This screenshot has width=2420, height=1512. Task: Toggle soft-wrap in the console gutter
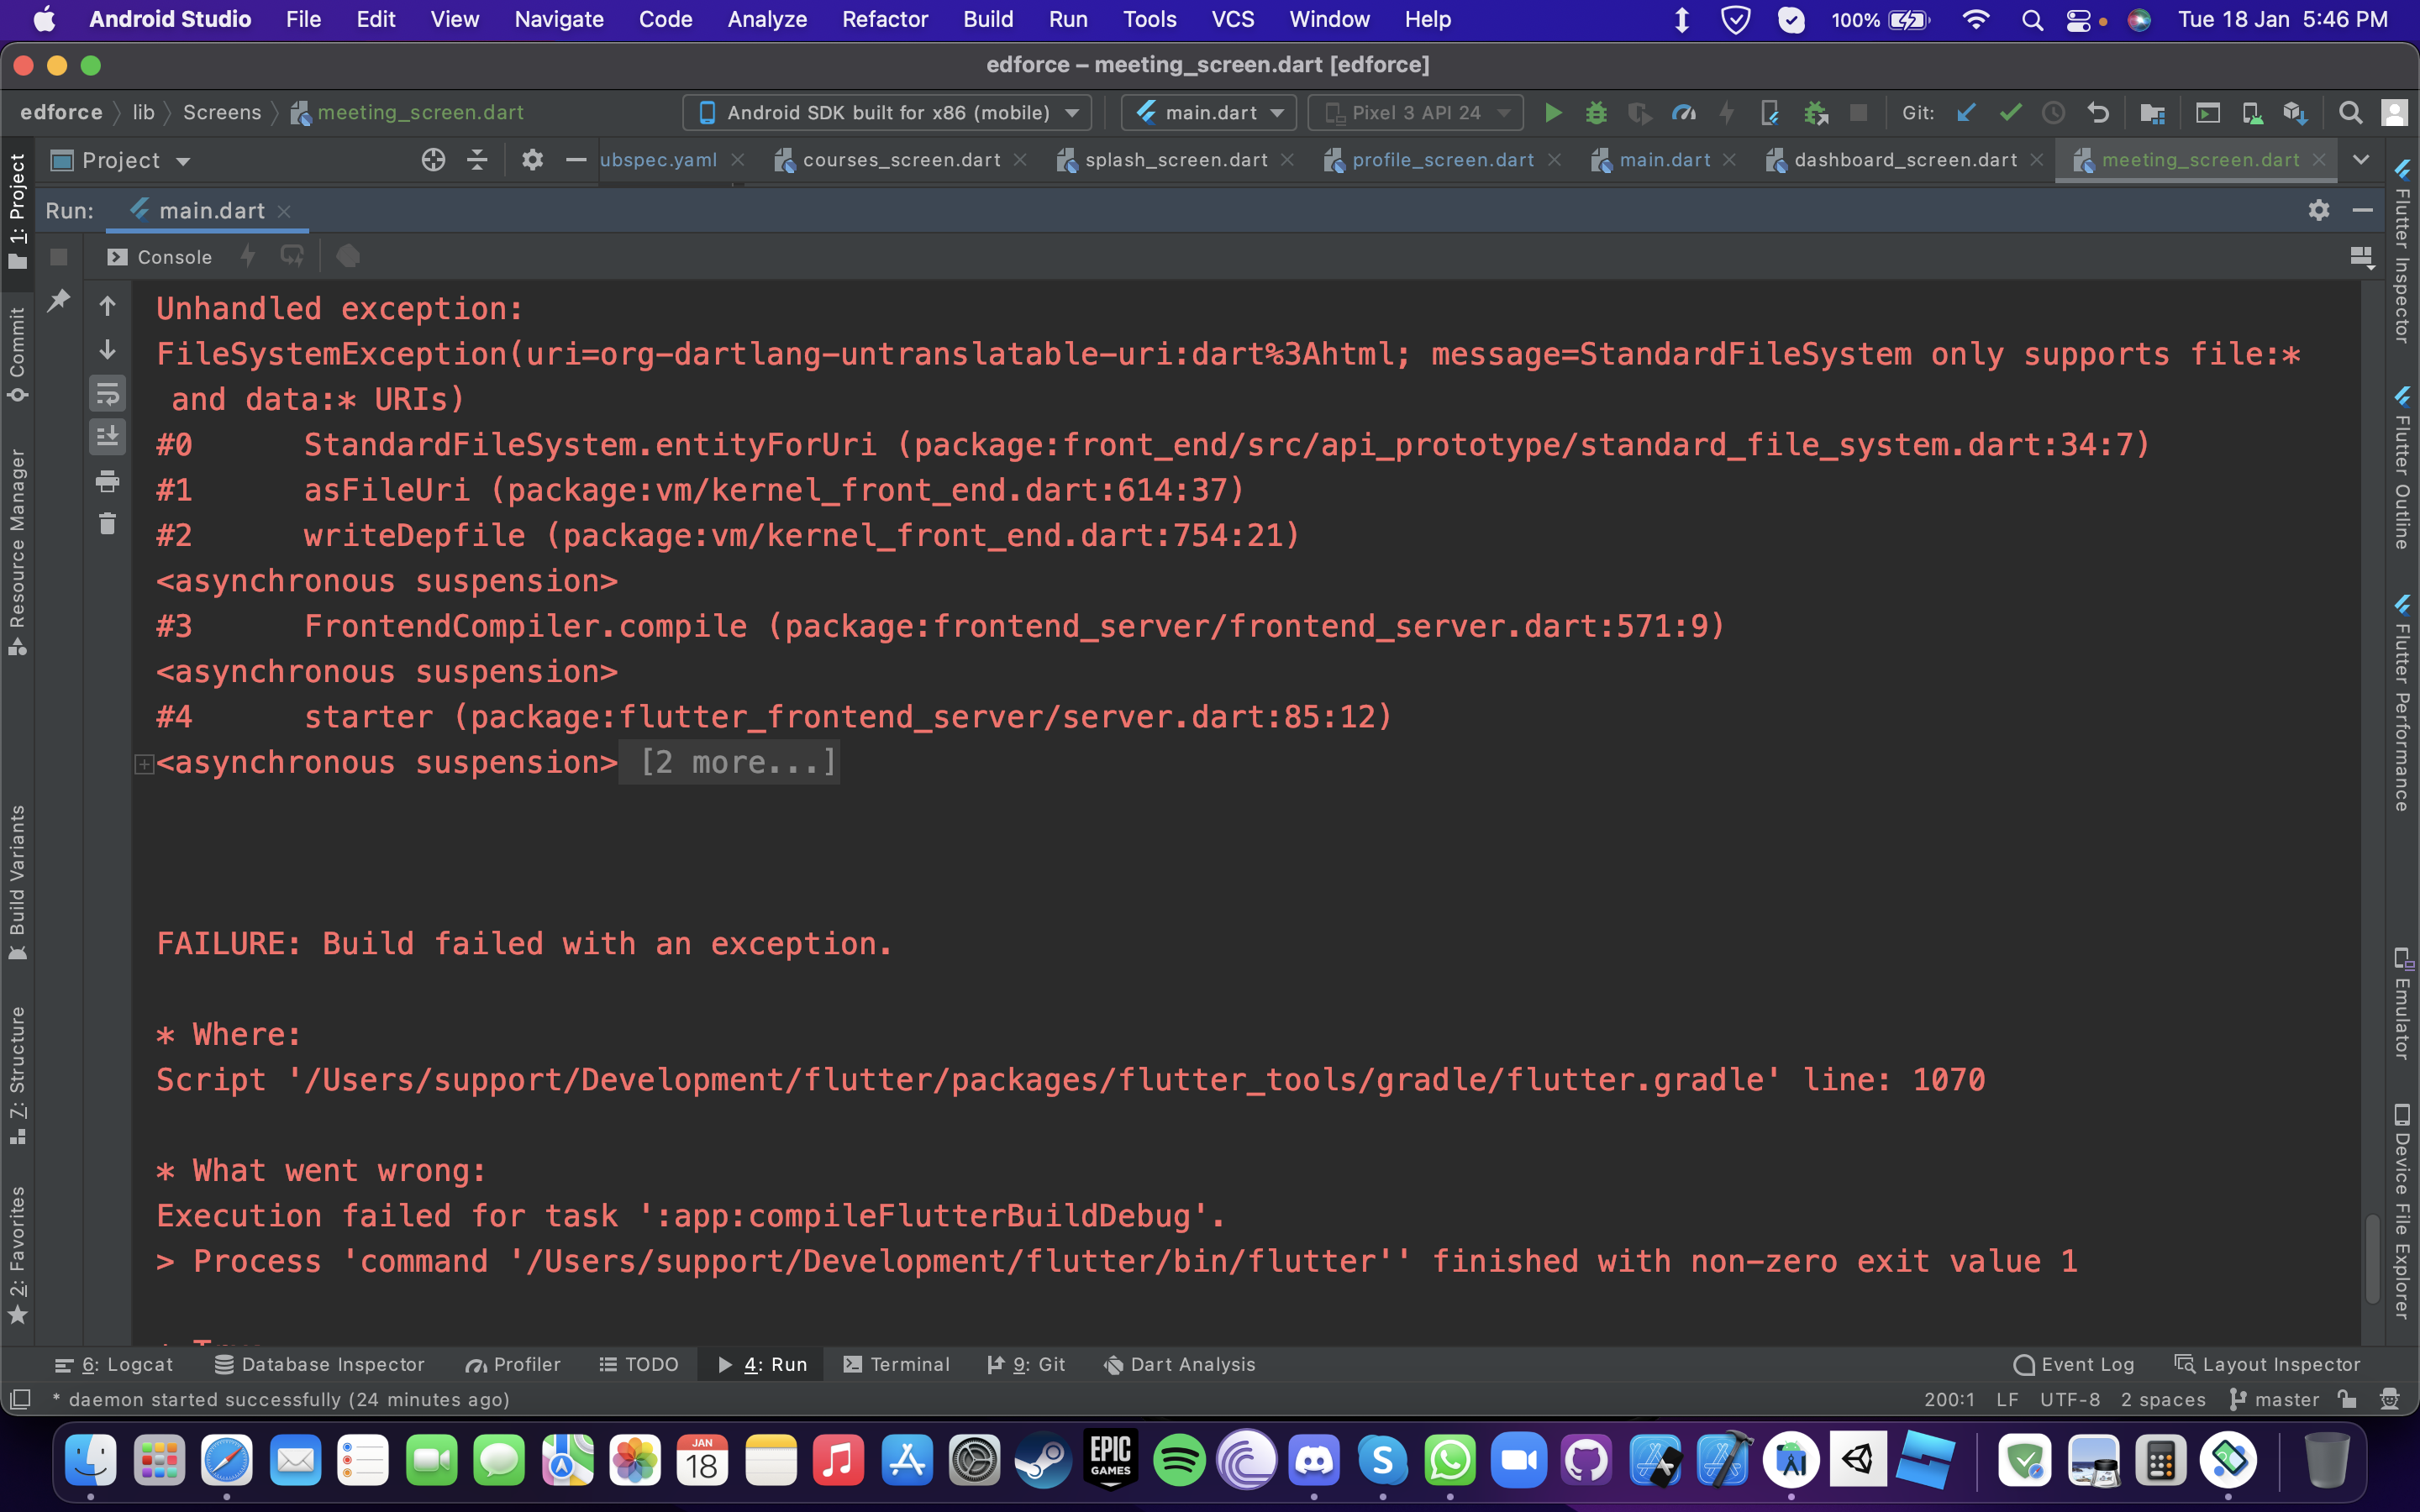coord(108,393)
